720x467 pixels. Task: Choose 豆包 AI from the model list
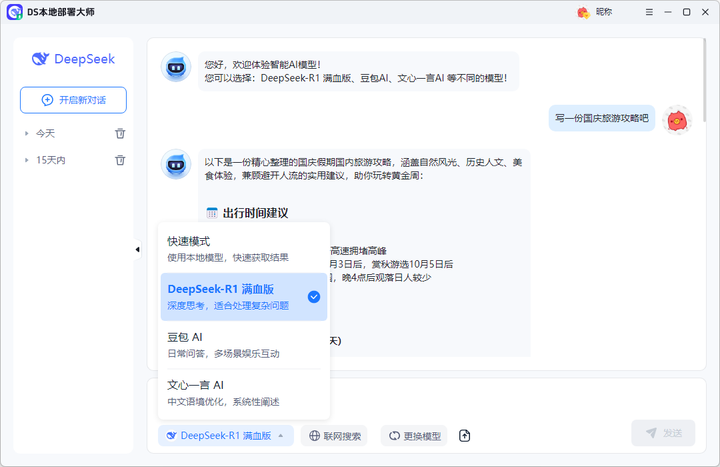click(244, 345)
